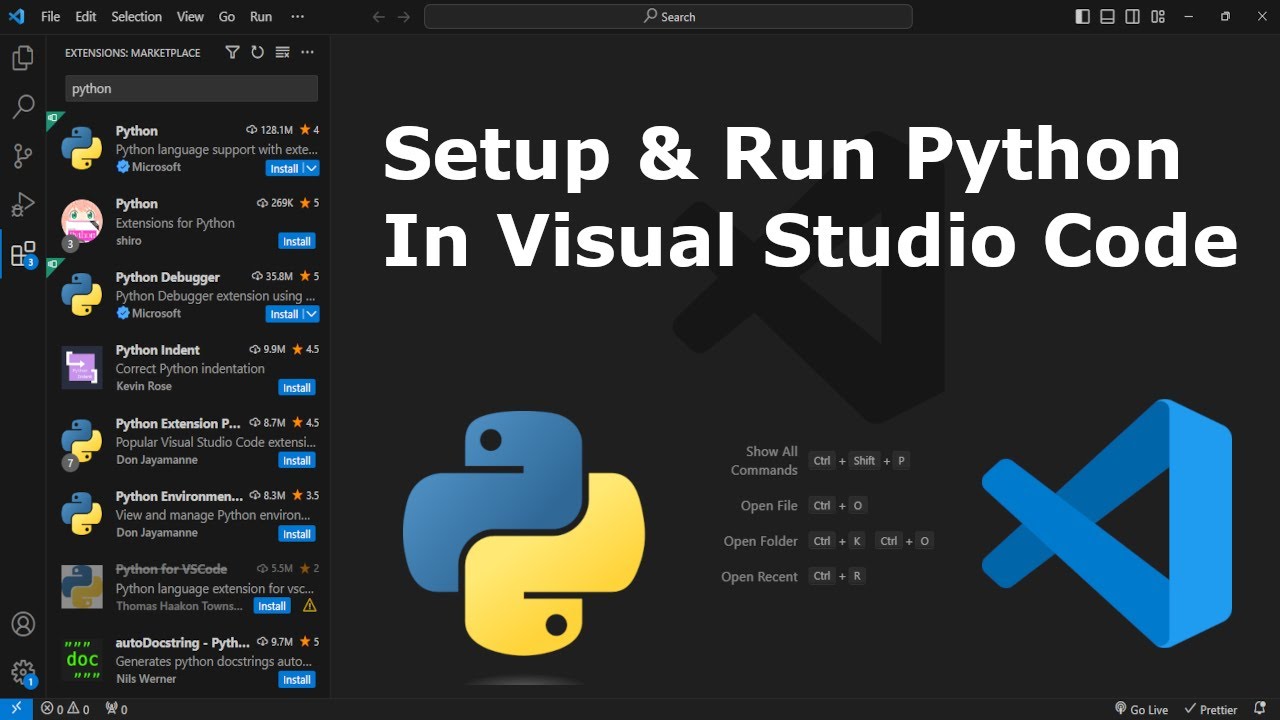This screenshot has height=720, width=1280.
Task: Go back with the navigation arrow
Action: pos(378,17)
